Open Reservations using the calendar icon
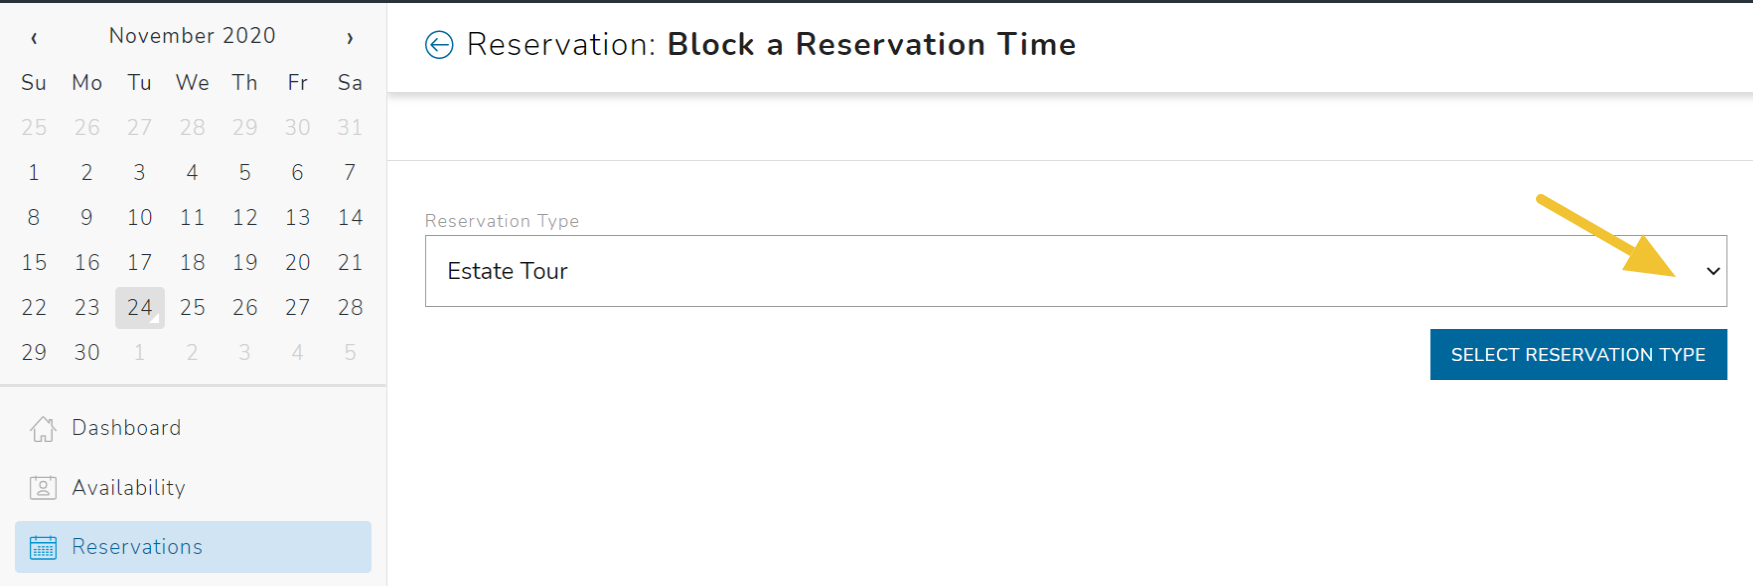Screen dimensions: 1753x586 coord(42,547)
